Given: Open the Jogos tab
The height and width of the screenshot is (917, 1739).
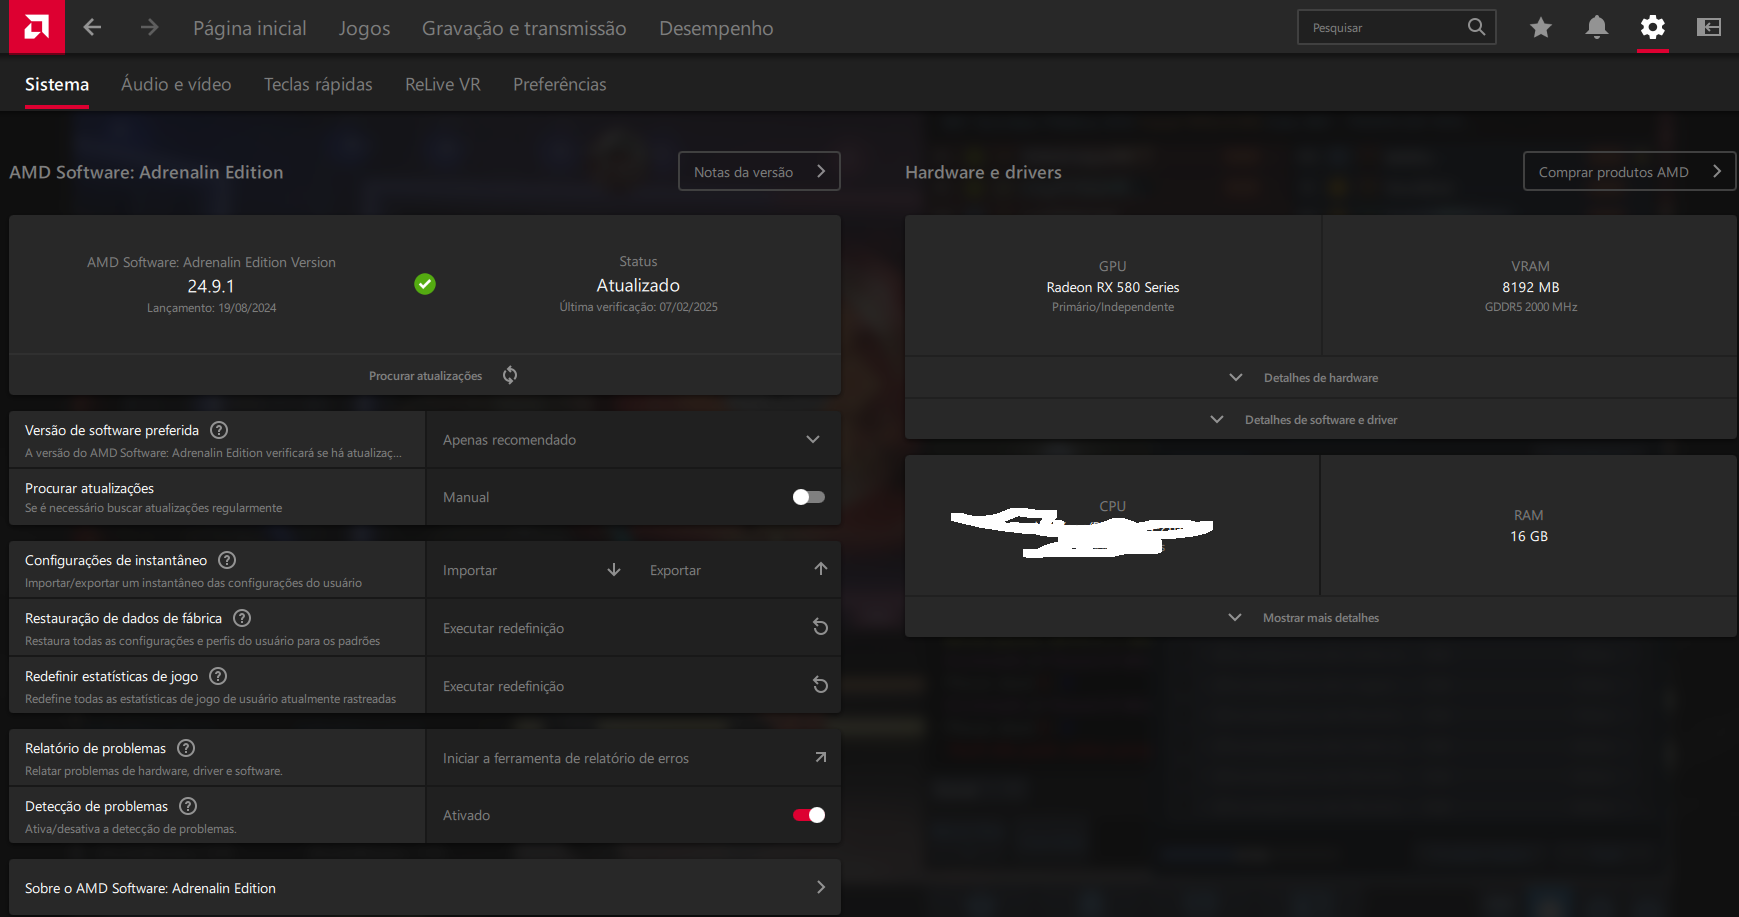Looking at the screenshot, I should [364, 28].
